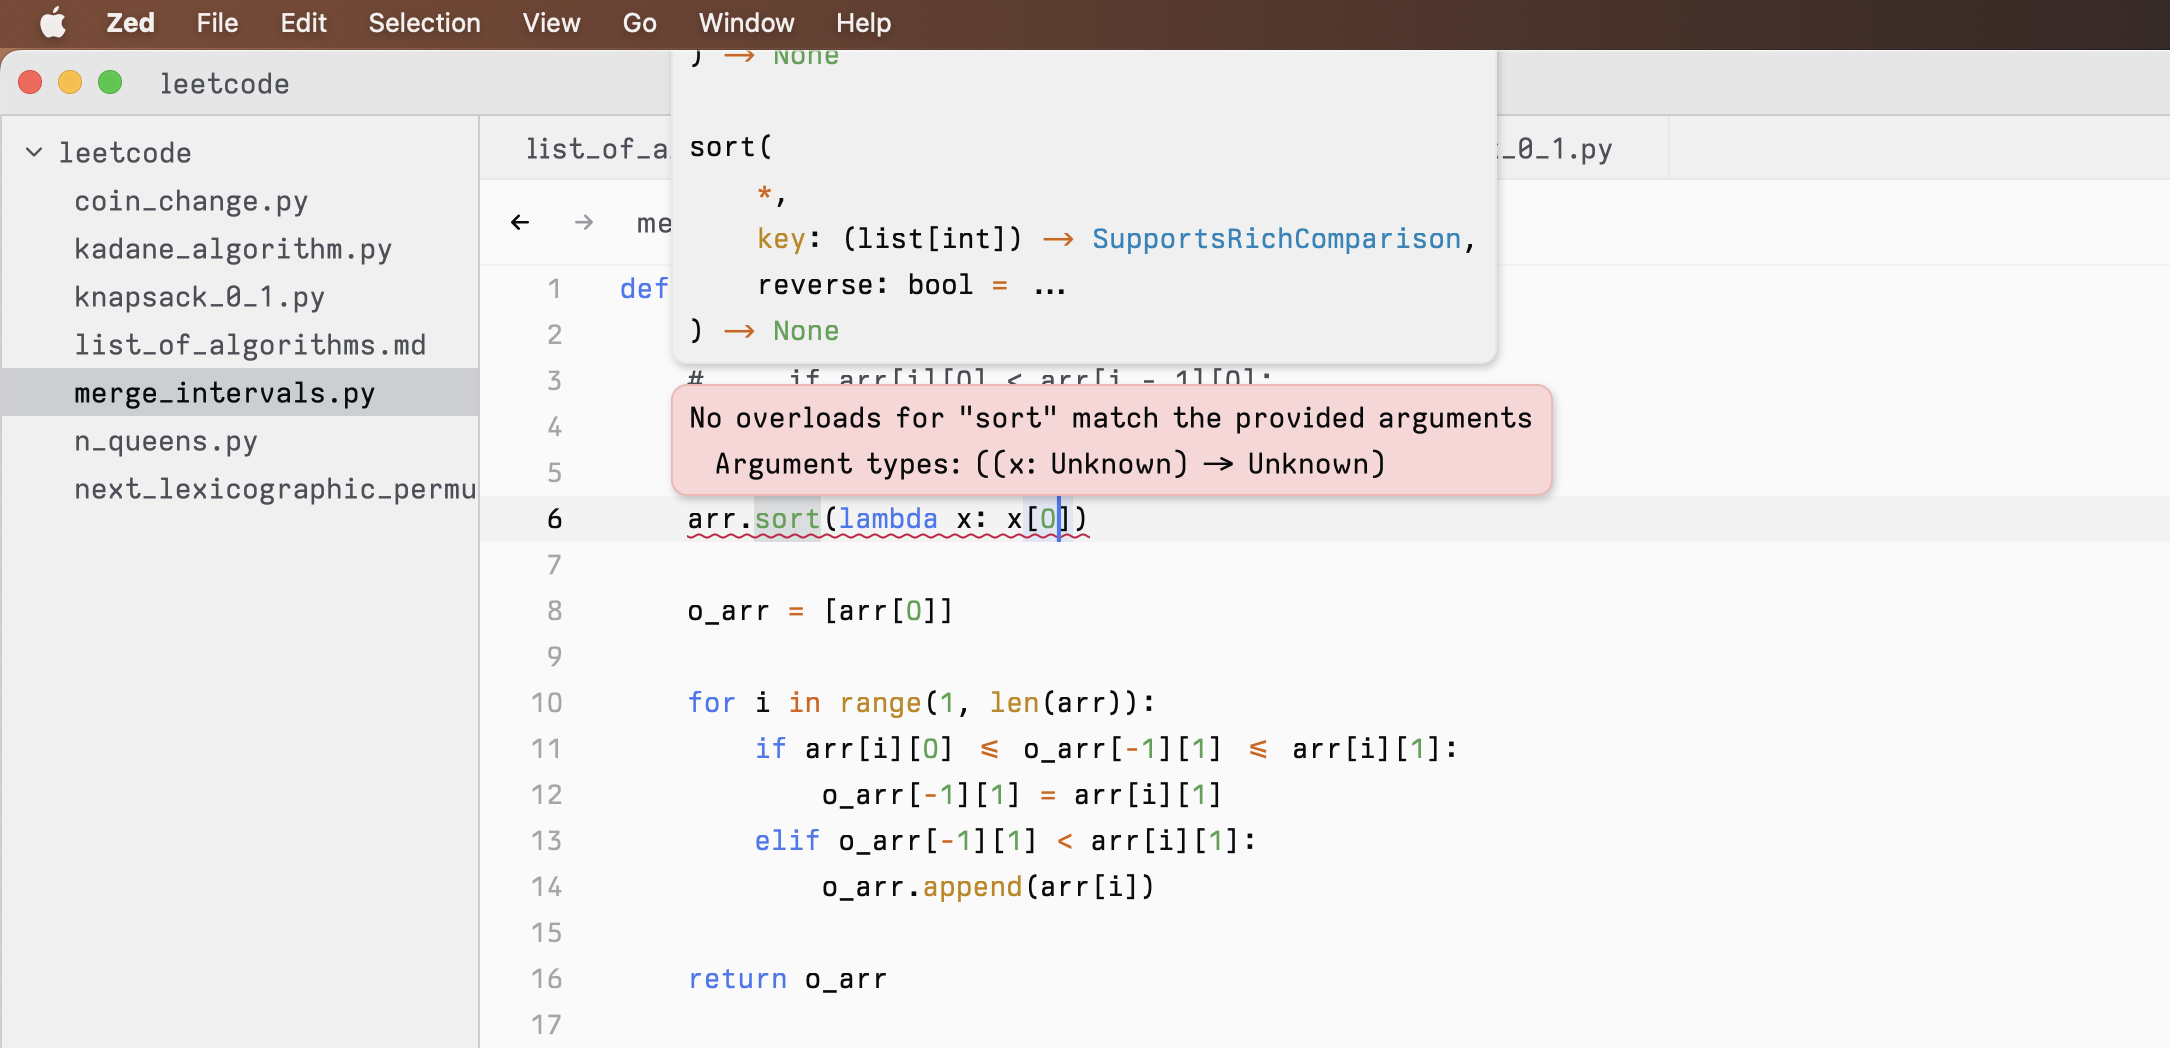Select list_of_algorithms.md in project panel
2170x1048 pixels.
pyautogui.click(x=251, y=344)
